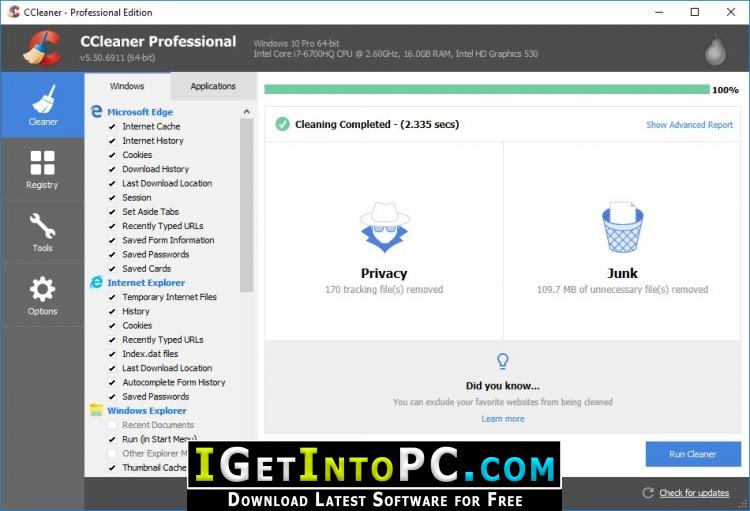Select the Microsoft Edge category heading
Image resolution: width=750 pixels, height=511 pixels.
(x=140, y=112)
